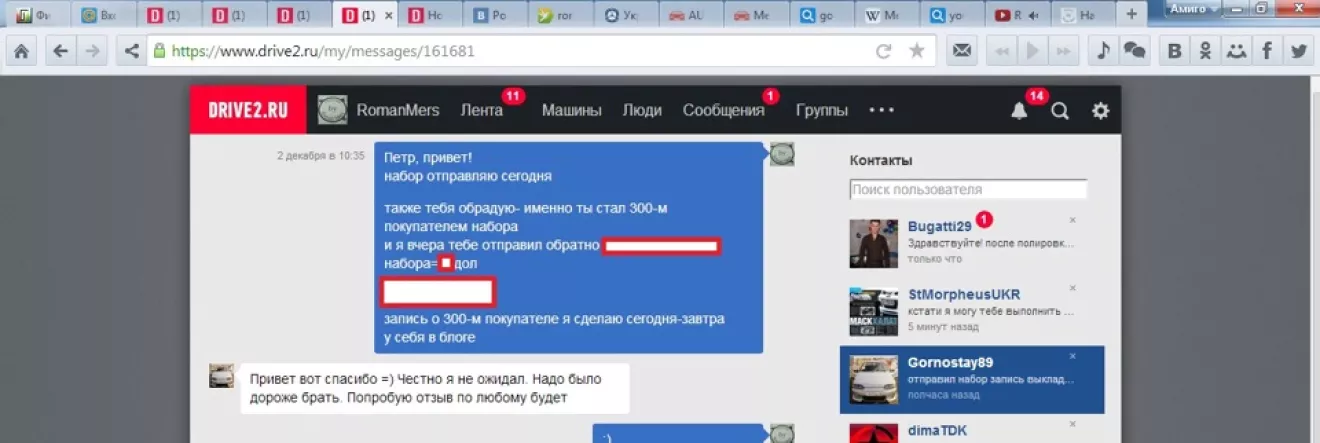This screenshot has height=443, width=1320.
Task: Play music in toolbar player
Action: coord(1034,50)
